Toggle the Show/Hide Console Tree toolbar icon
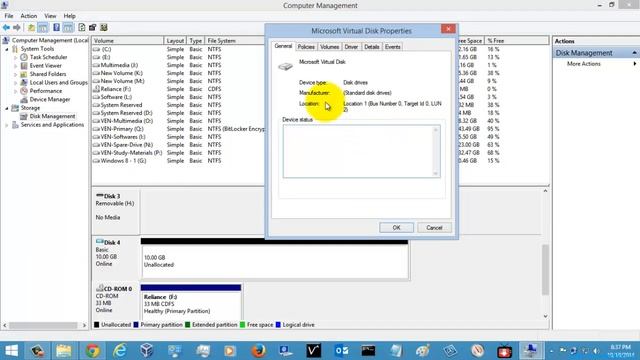 42,27
